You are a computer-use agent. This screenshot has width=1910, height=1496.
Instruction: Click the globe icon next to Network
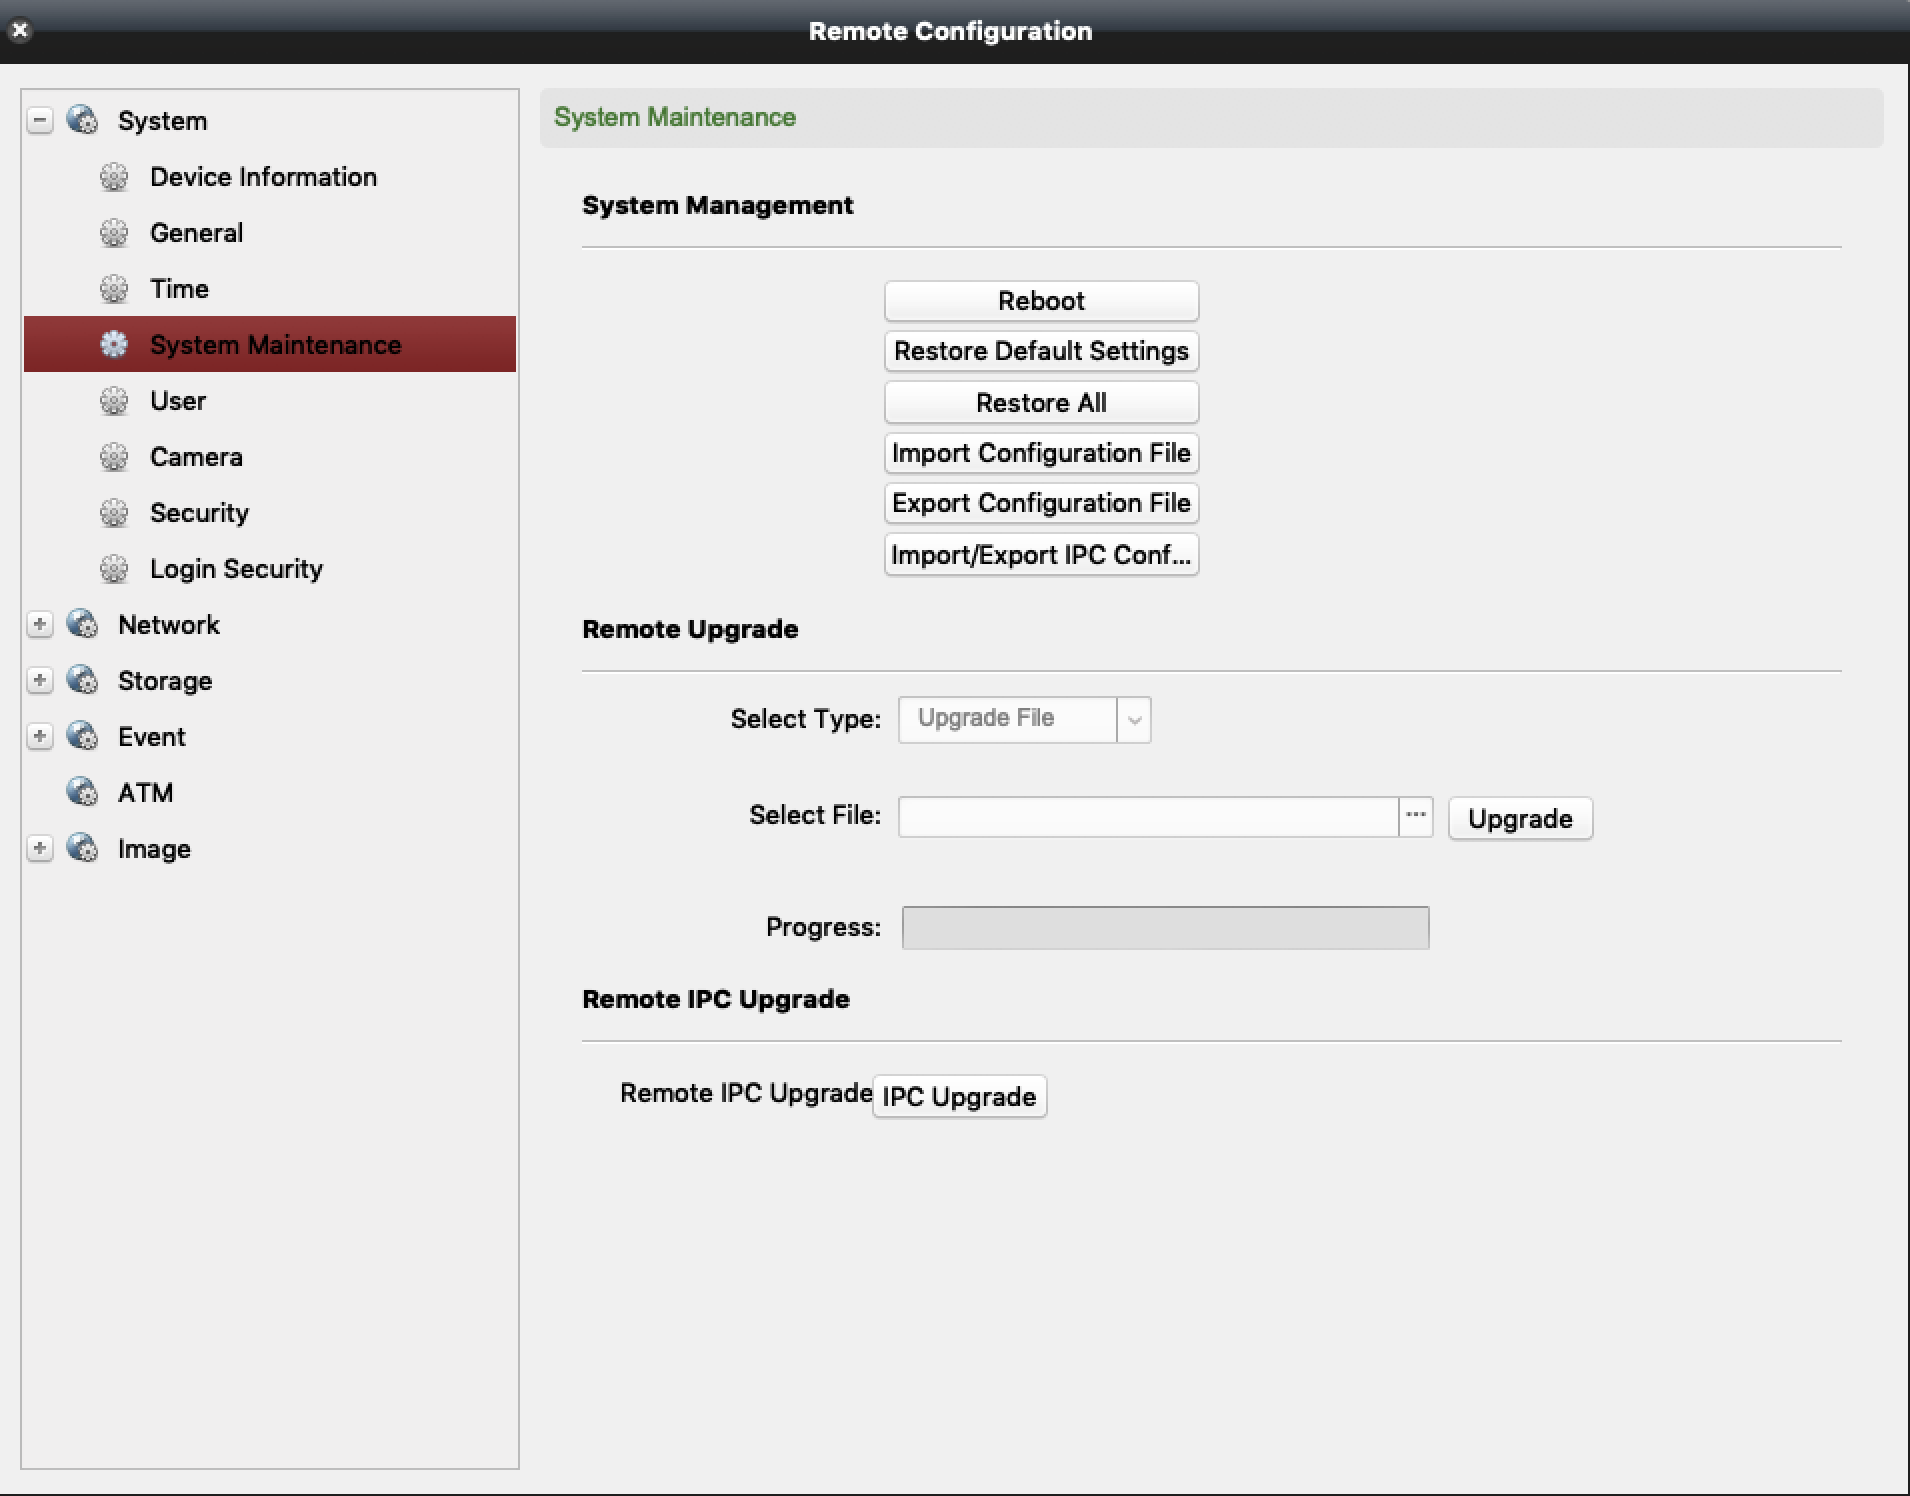(x=82, y=624)
